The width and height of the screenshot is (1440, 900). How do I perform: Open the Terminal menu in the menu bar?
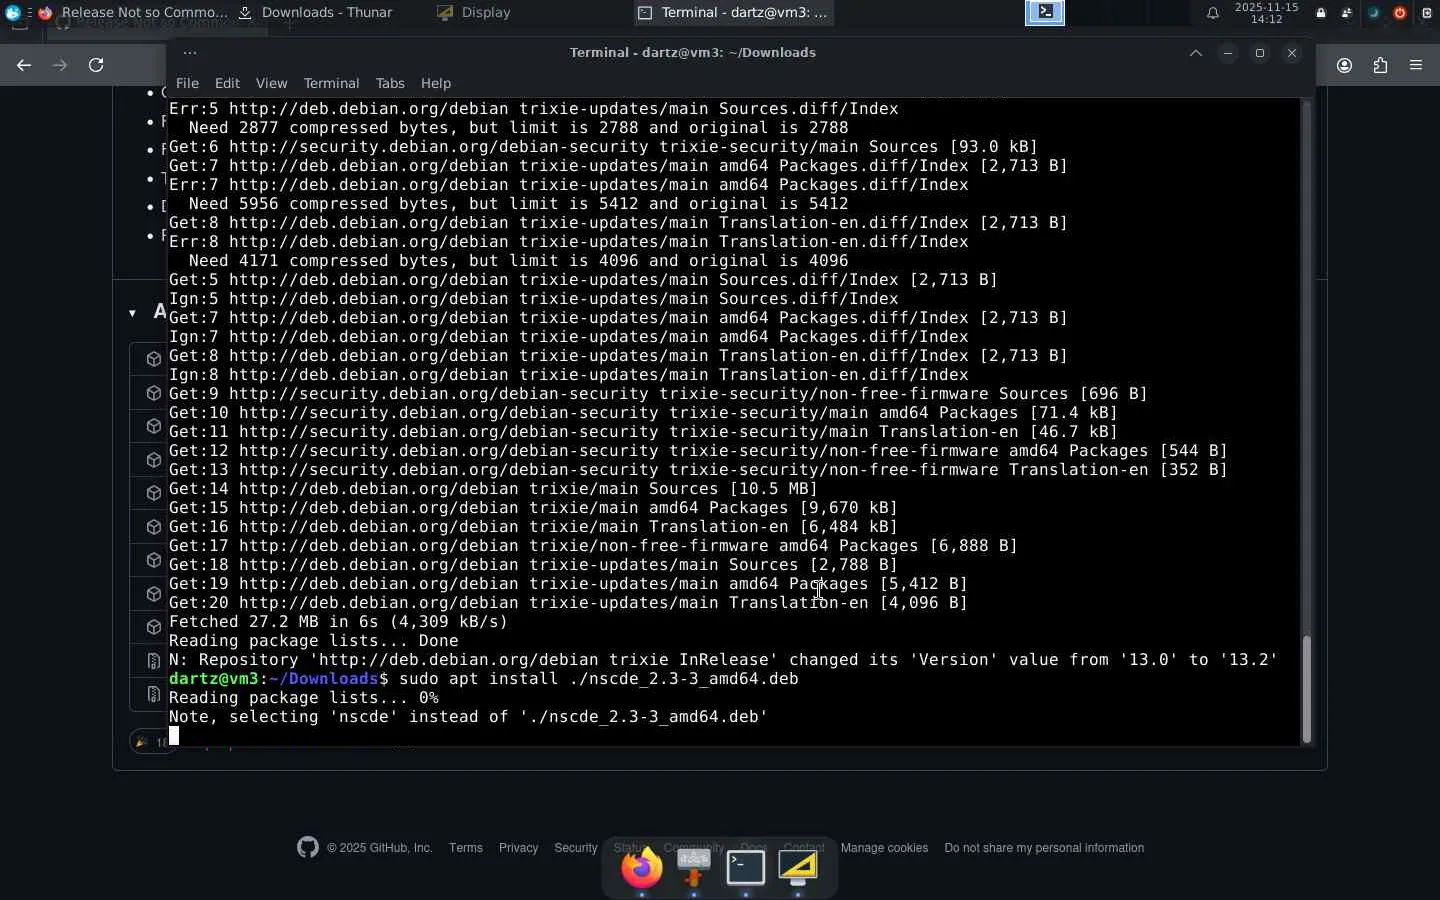point(331,83)
